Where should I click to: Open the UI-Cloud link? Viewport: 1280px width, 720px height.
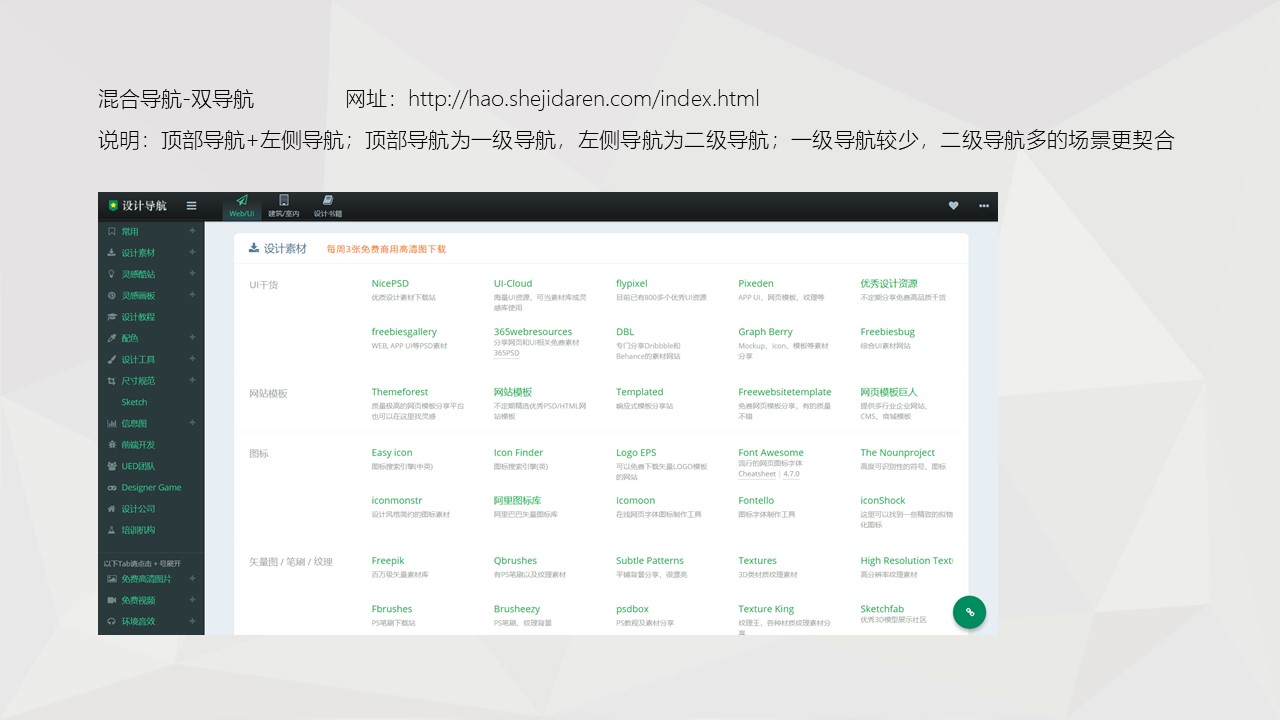click(x=513, y=284)
